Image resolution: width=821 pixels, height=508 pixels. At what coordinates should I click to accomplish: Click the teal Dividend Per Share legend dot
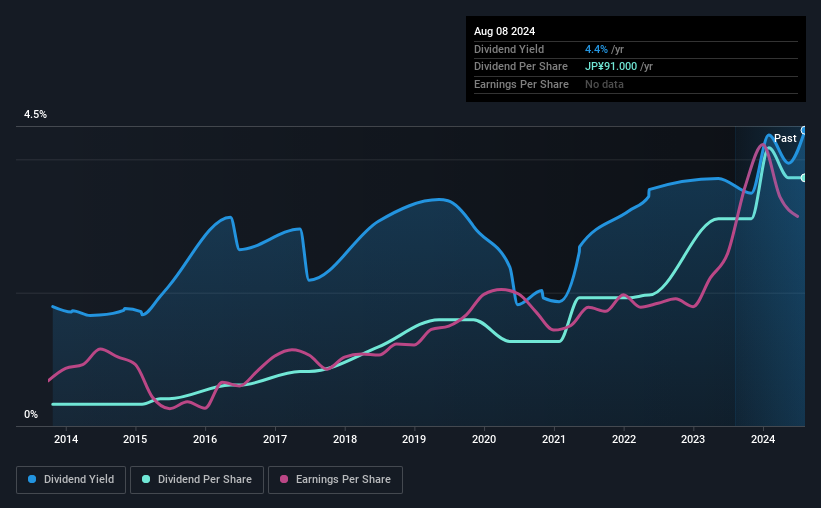click(x=146, y=479)
